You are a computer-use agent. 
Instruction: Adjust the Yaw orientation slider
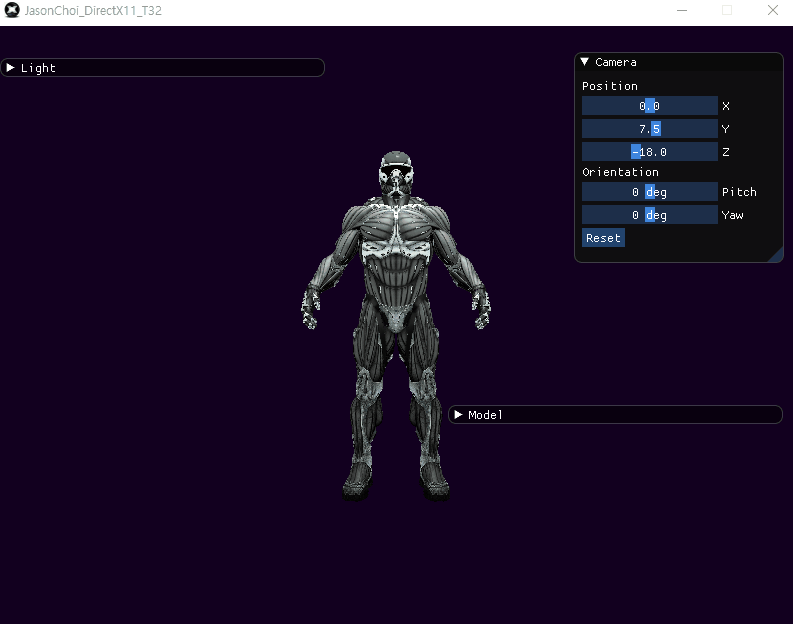[649, 215]
